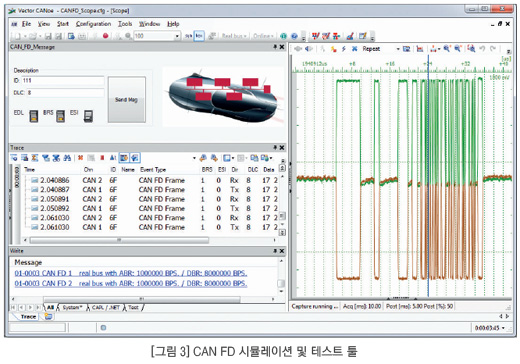The height and width of the screenshot is (364, 520).
Task: Click the undo arrow in the Scope toolbar
Action: coord(482,49)
